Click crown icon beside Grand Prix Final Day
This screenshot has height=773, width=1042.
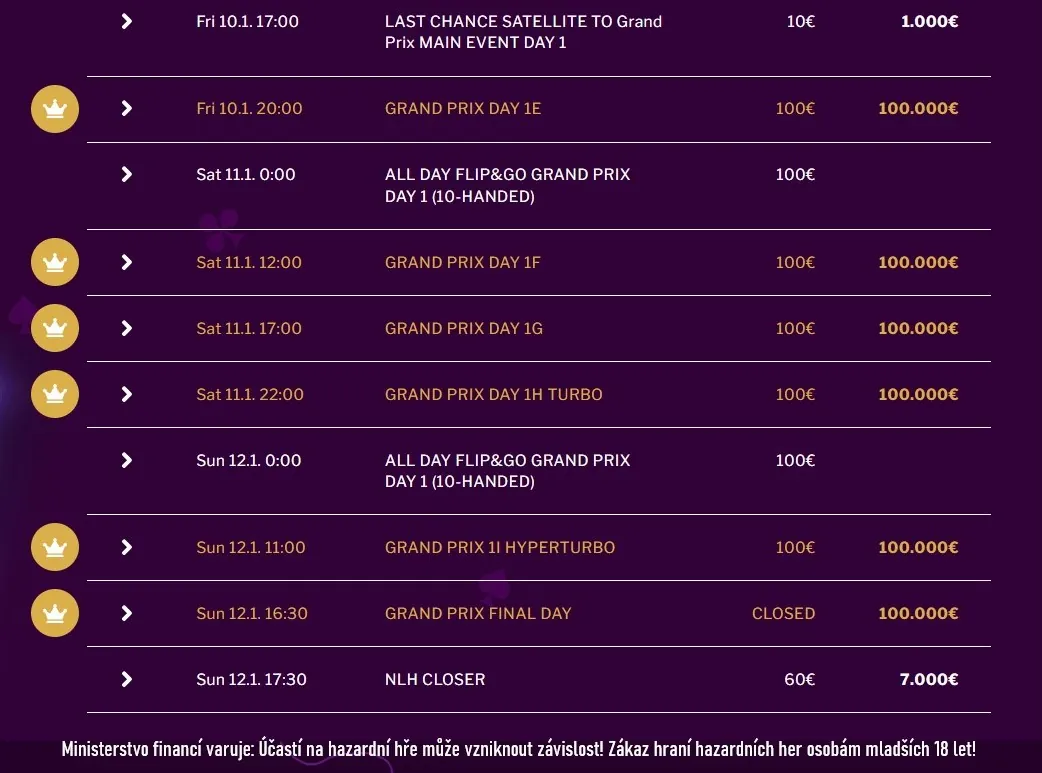55,613
